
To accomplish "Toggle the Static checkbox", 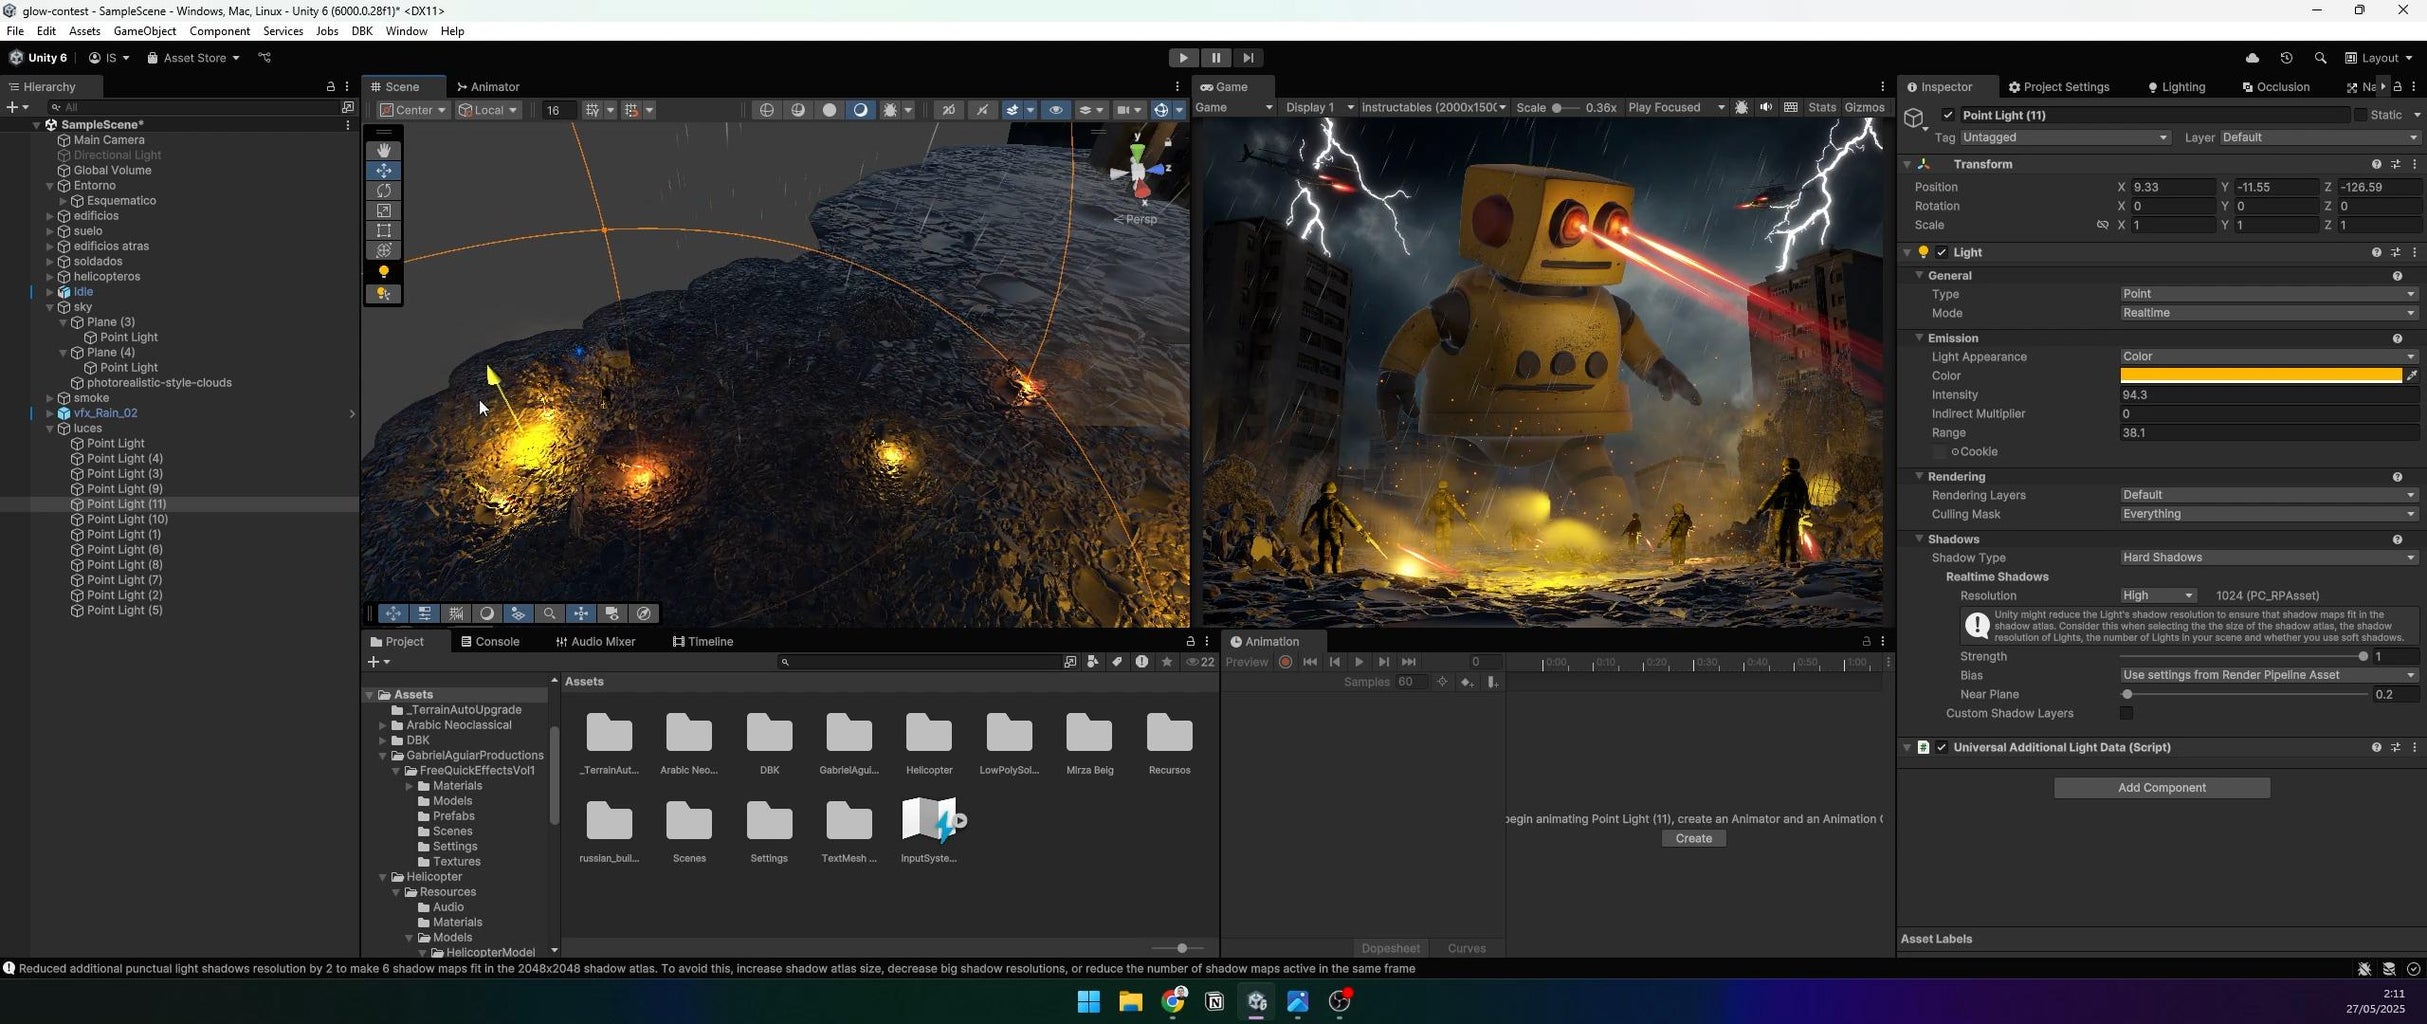I will pos(2361,115).
